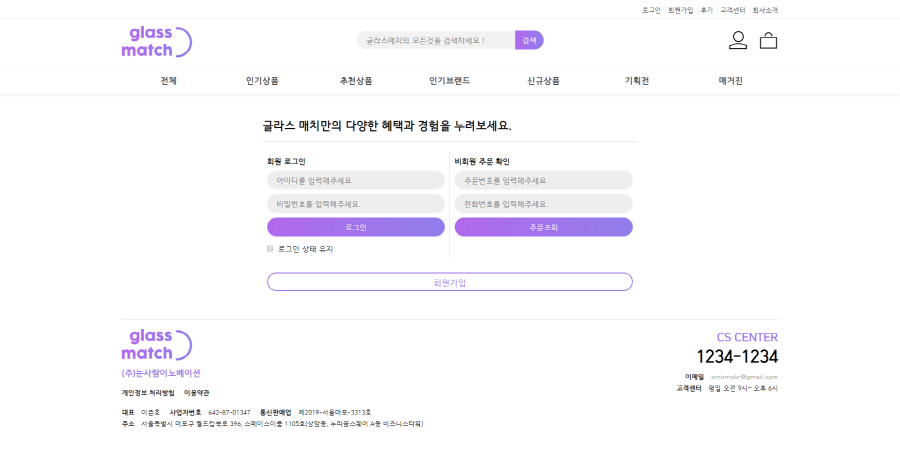Open 개인정보 처리방침 footer link
This screenshot has width=900, height=452.
148,393
